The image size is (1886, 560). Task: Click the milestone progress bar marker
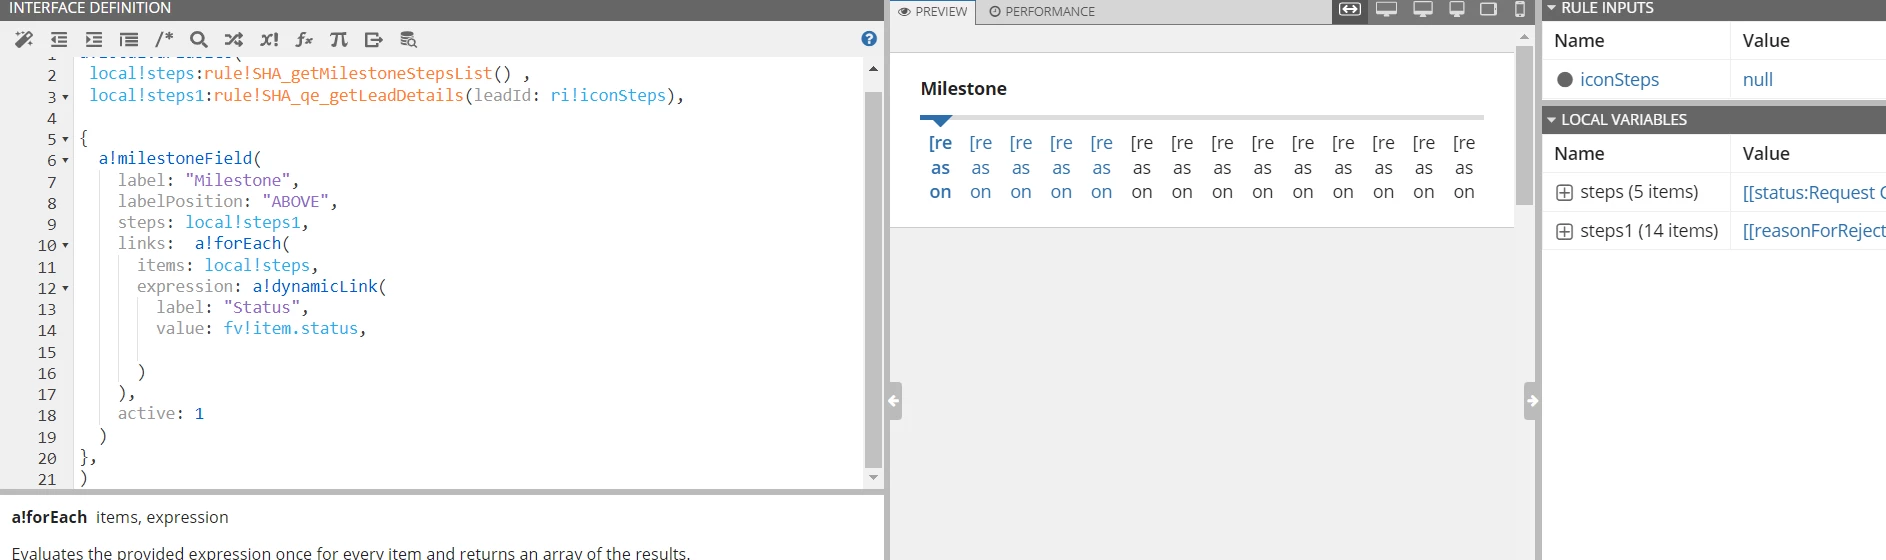[x=939, y=120]
